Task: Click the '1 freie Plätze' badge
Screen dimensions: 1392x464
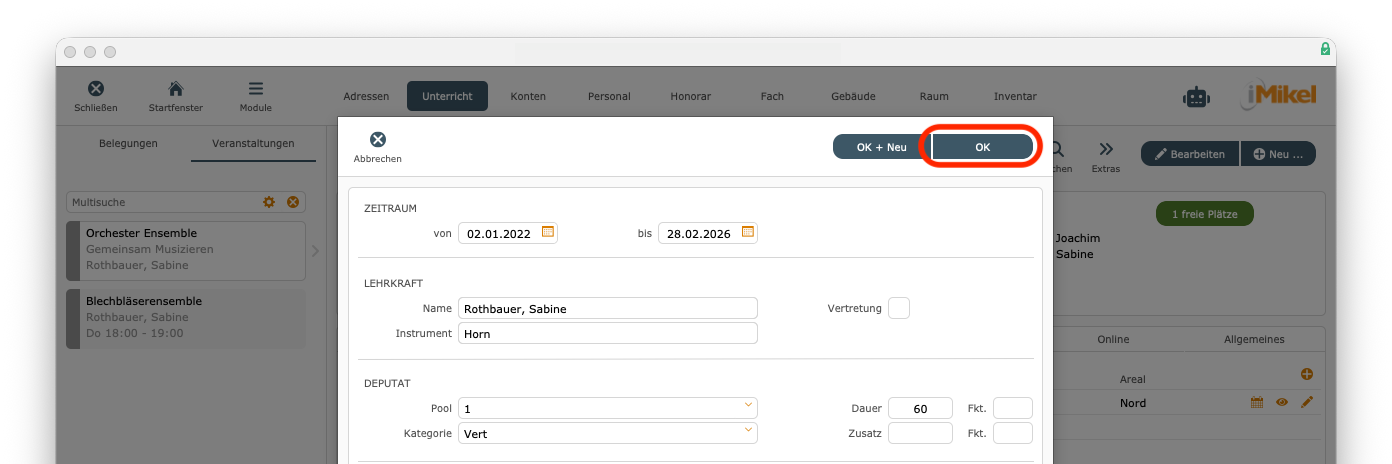Action: coord(1204,214)
